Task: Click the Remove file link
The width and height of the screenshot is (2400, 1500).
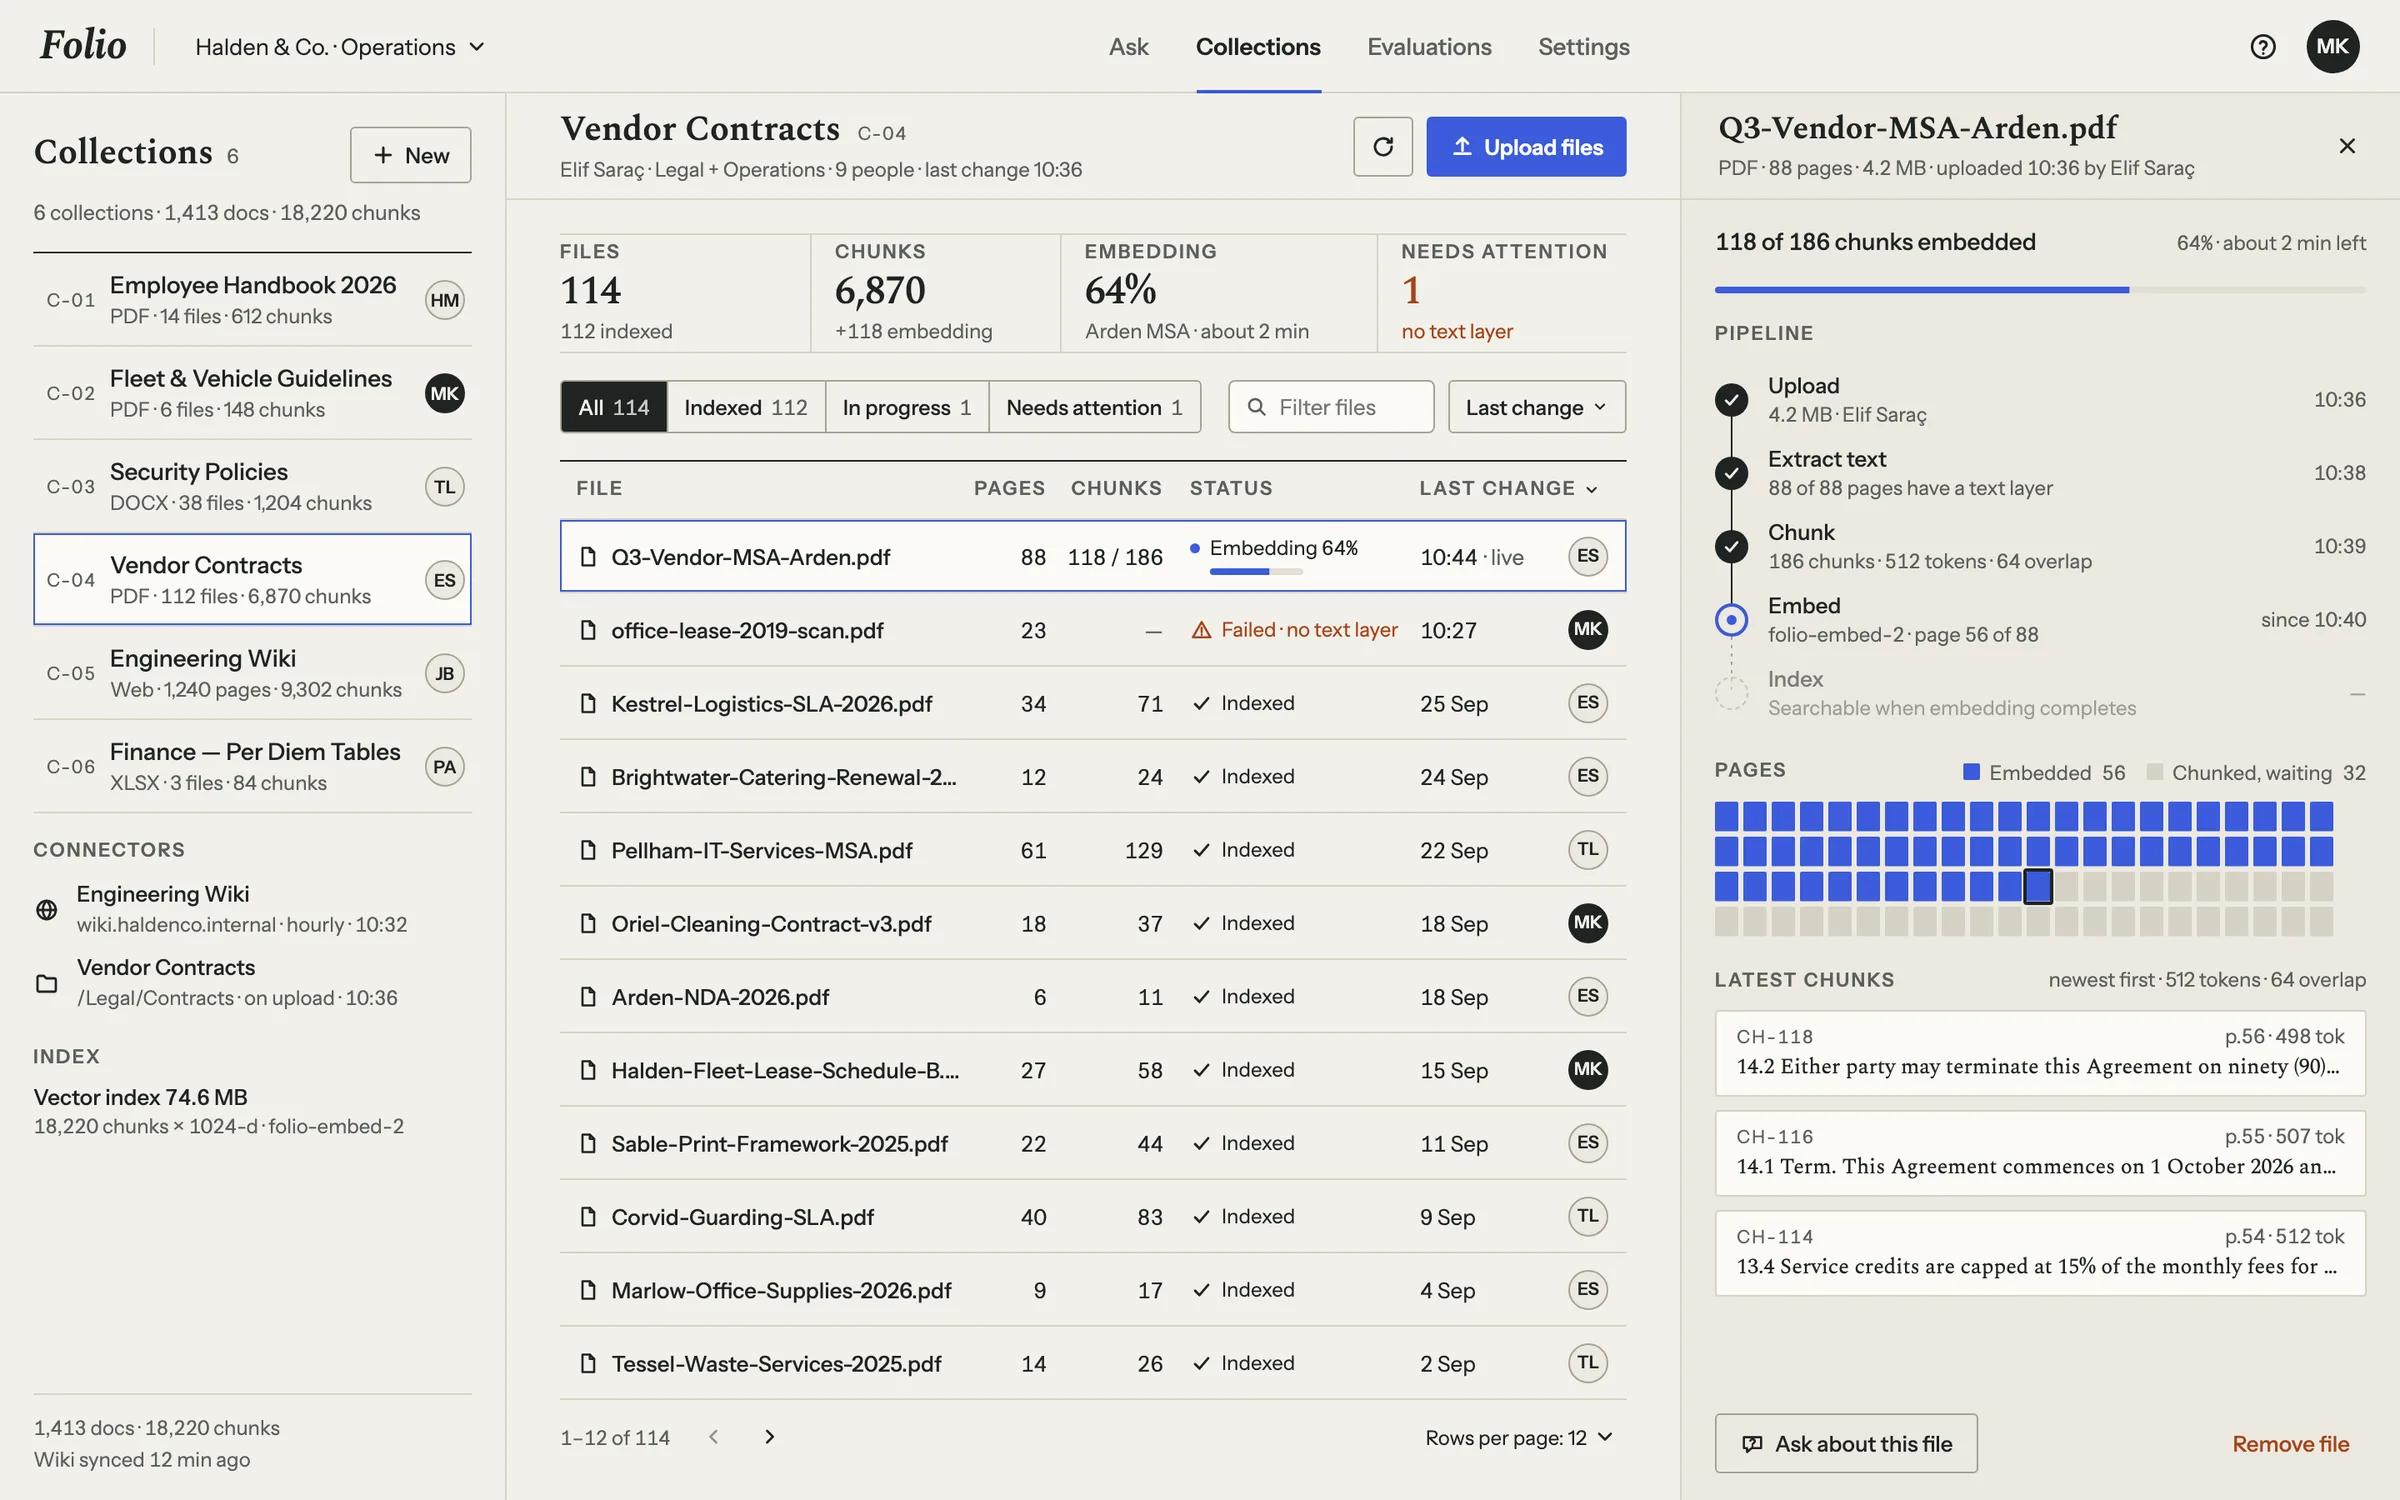Action: coord(2290,1443)
